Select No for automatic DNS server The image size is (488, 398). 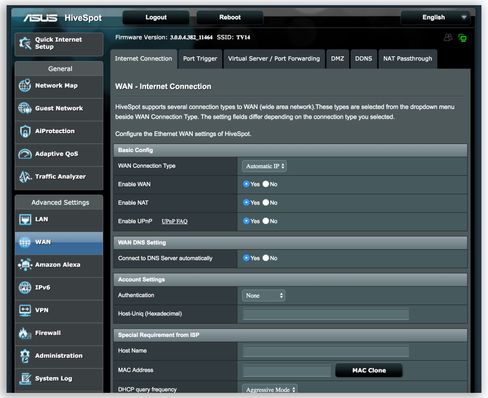tap(266, 258)
